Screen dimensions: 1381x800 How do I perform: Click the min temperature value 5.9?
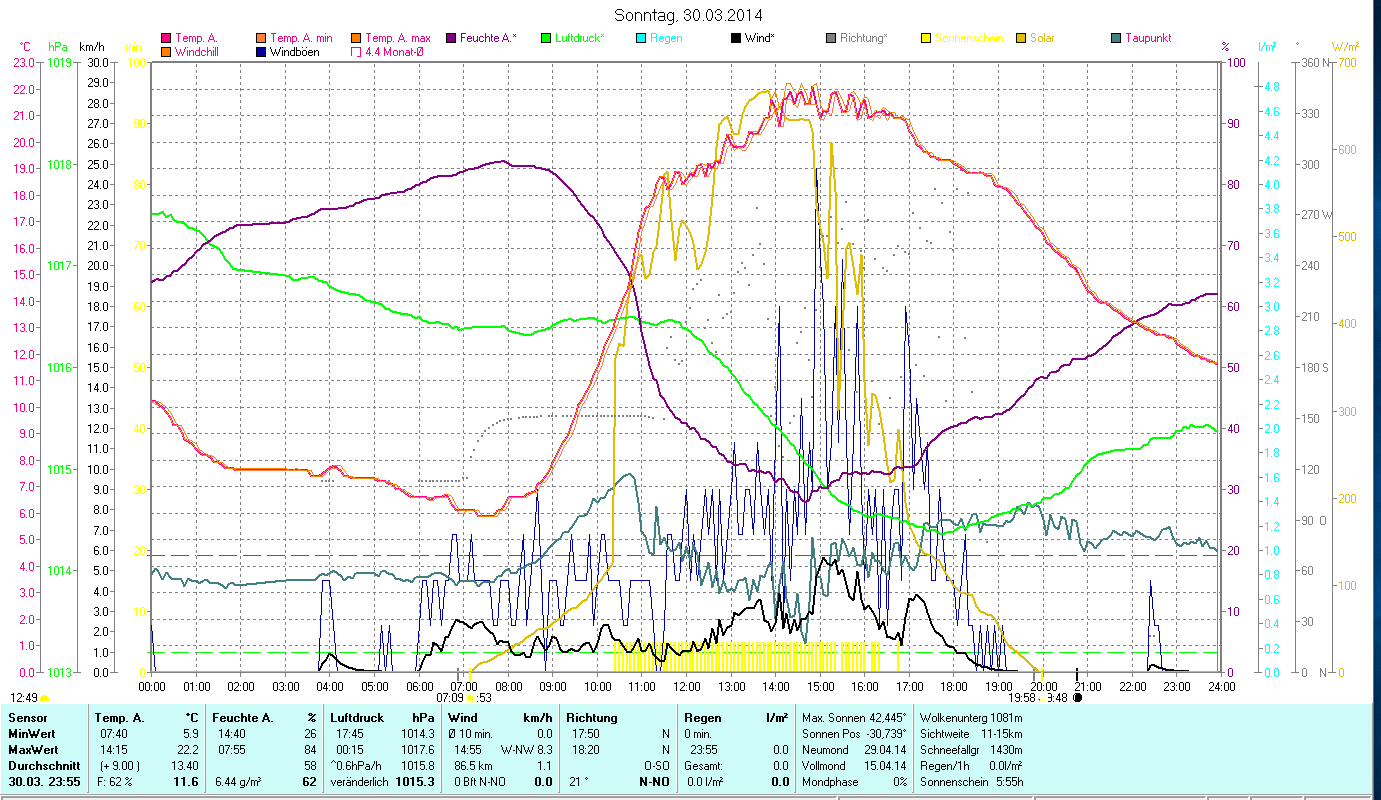click(x=192, y=734)
